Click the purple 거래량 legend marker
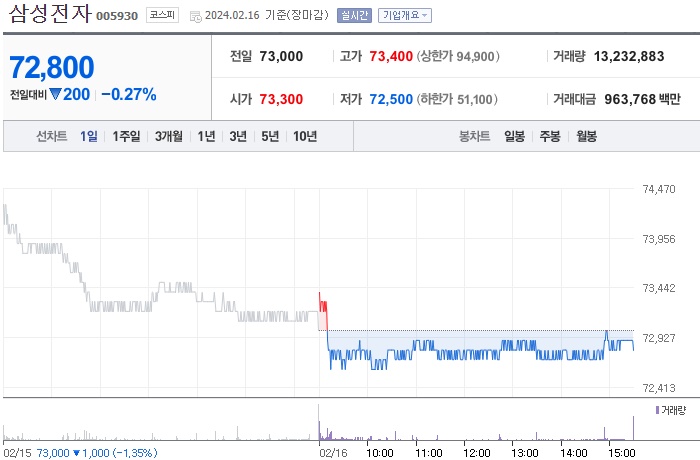The image size is (700, 460). 657,410
